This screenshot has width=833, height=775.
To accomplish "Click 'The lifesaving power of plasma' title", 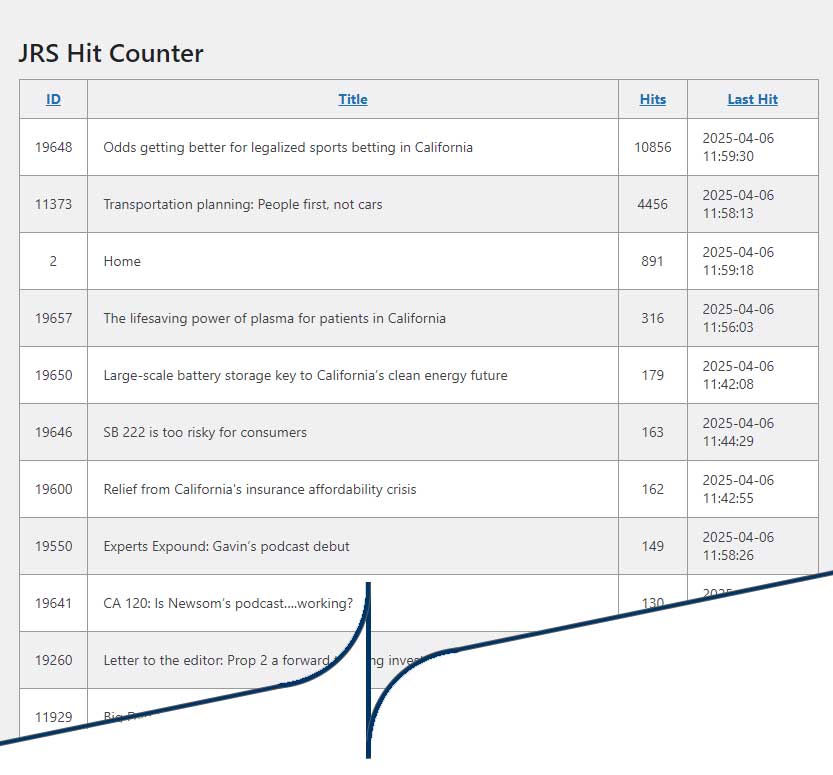I will tap(274, 318).
